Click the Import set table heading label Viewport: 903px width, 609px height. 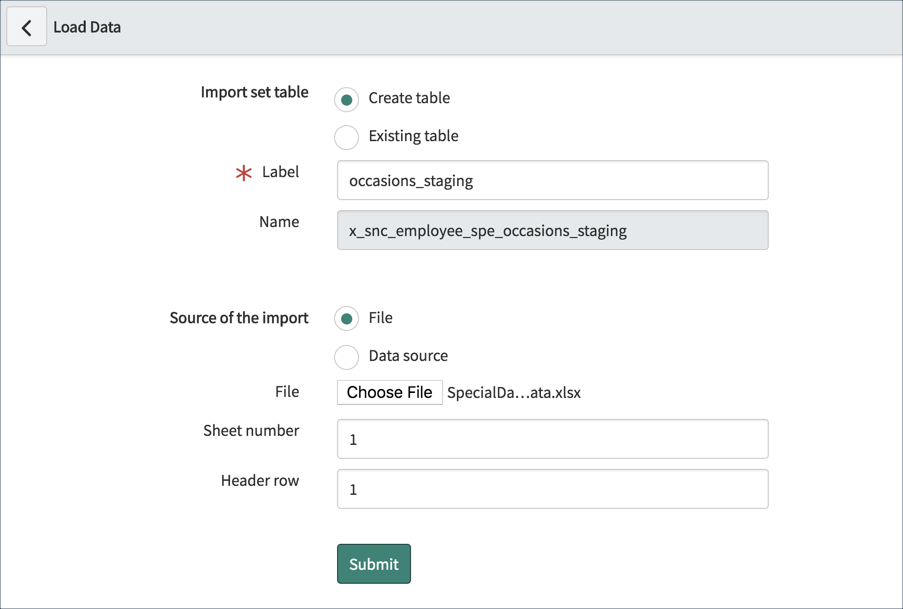point(254,92)
